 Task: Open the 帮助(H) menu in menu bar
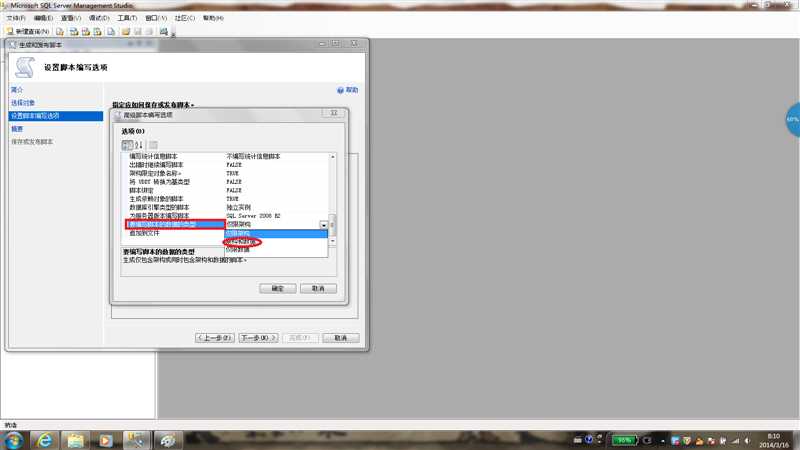click(213, 18)
